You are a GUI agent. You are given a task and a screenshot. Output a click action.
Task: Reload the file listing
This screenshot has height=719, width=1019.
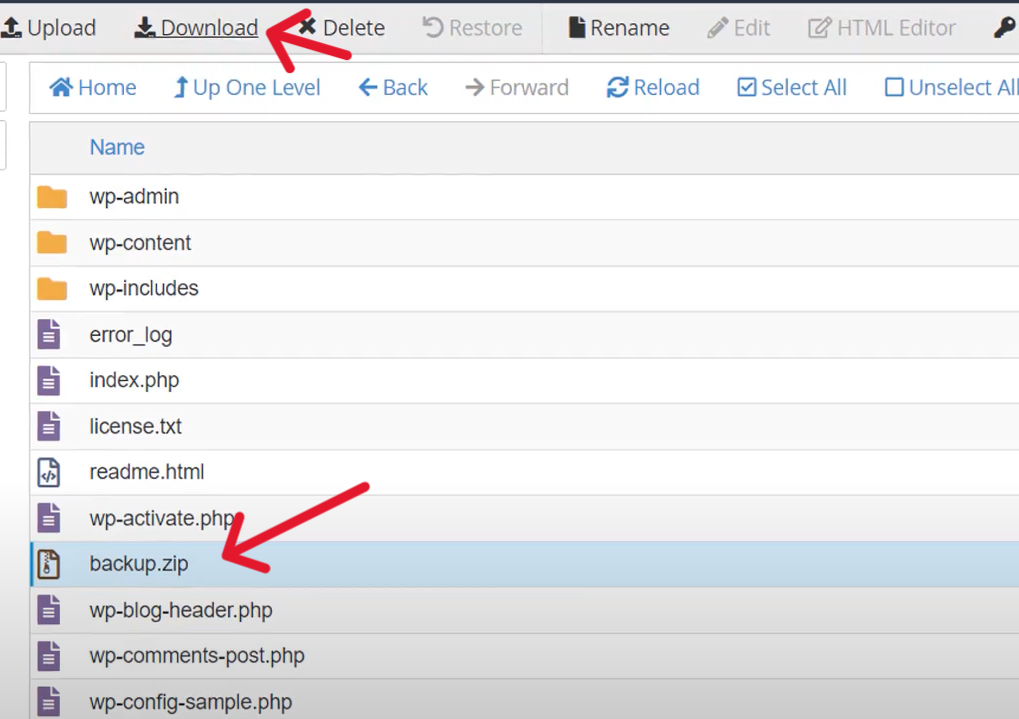pyautogui.click(x=653, y=88)
